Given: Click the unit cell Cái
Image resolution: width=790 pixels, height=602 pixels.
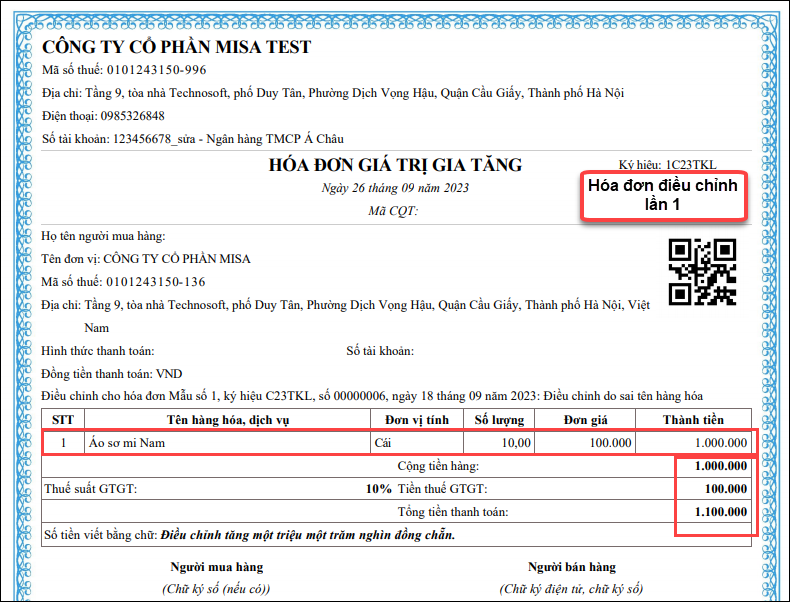Looking at the screenshot, I should click(x=383, y=443).
